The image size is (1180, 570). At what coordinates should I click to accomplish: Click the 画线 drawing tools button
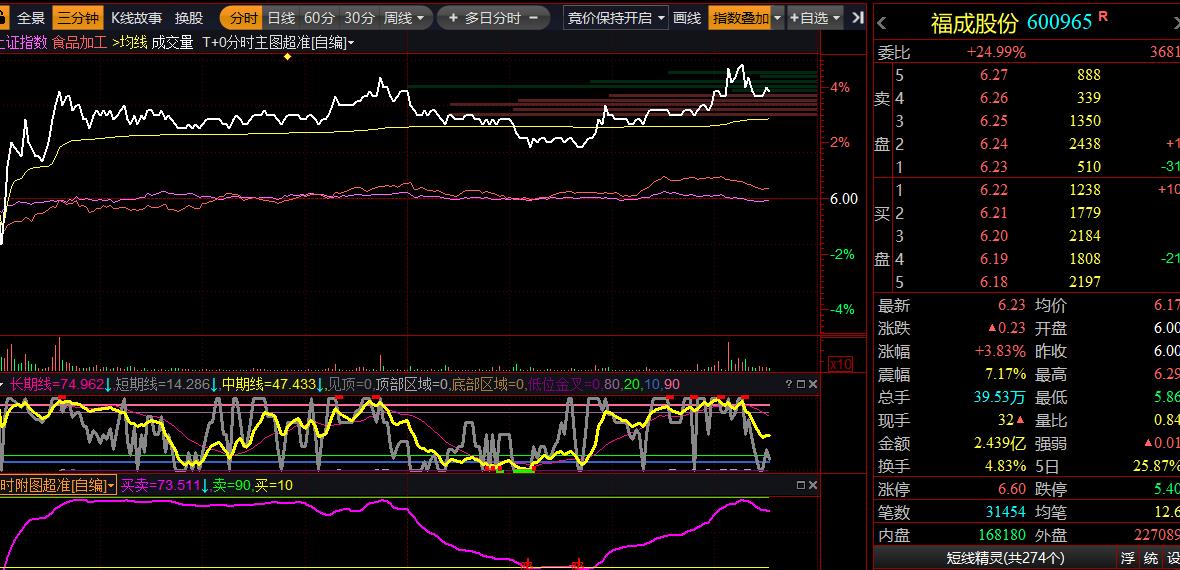click(687, 18)
